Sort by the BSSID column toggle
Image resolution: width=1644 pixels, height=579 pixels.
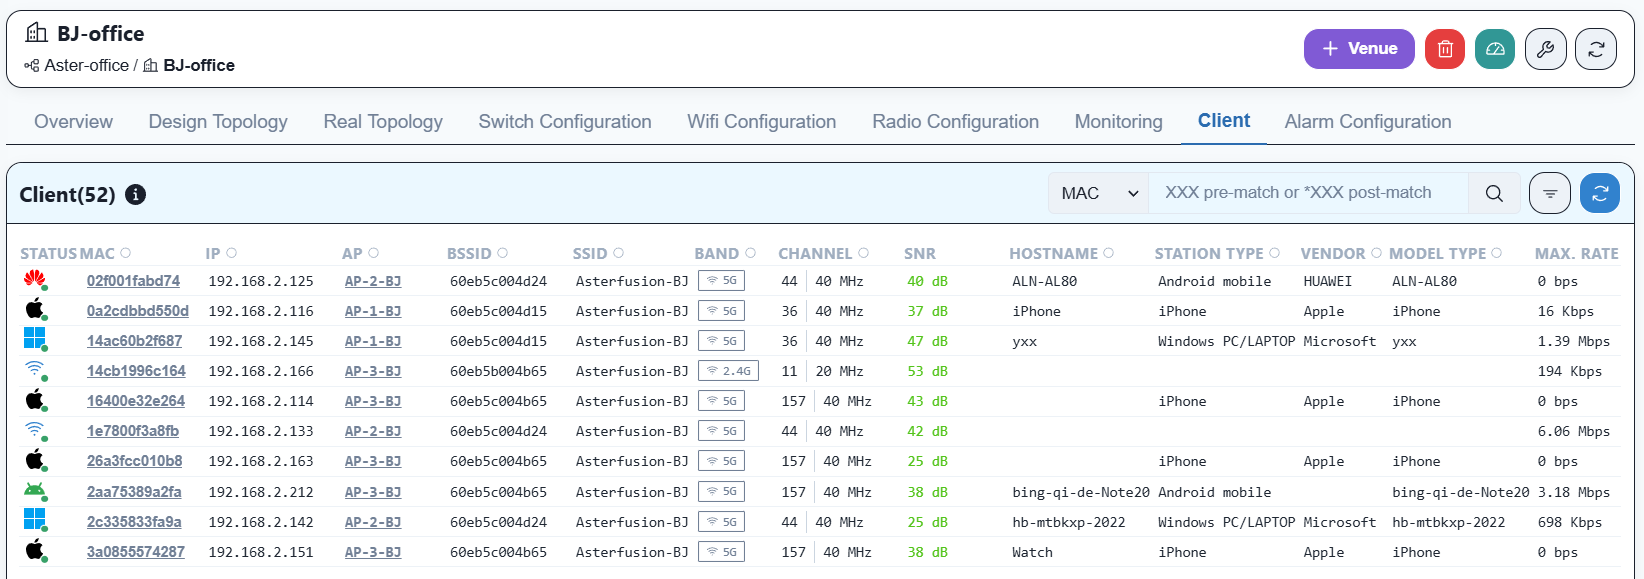(502, 253)
